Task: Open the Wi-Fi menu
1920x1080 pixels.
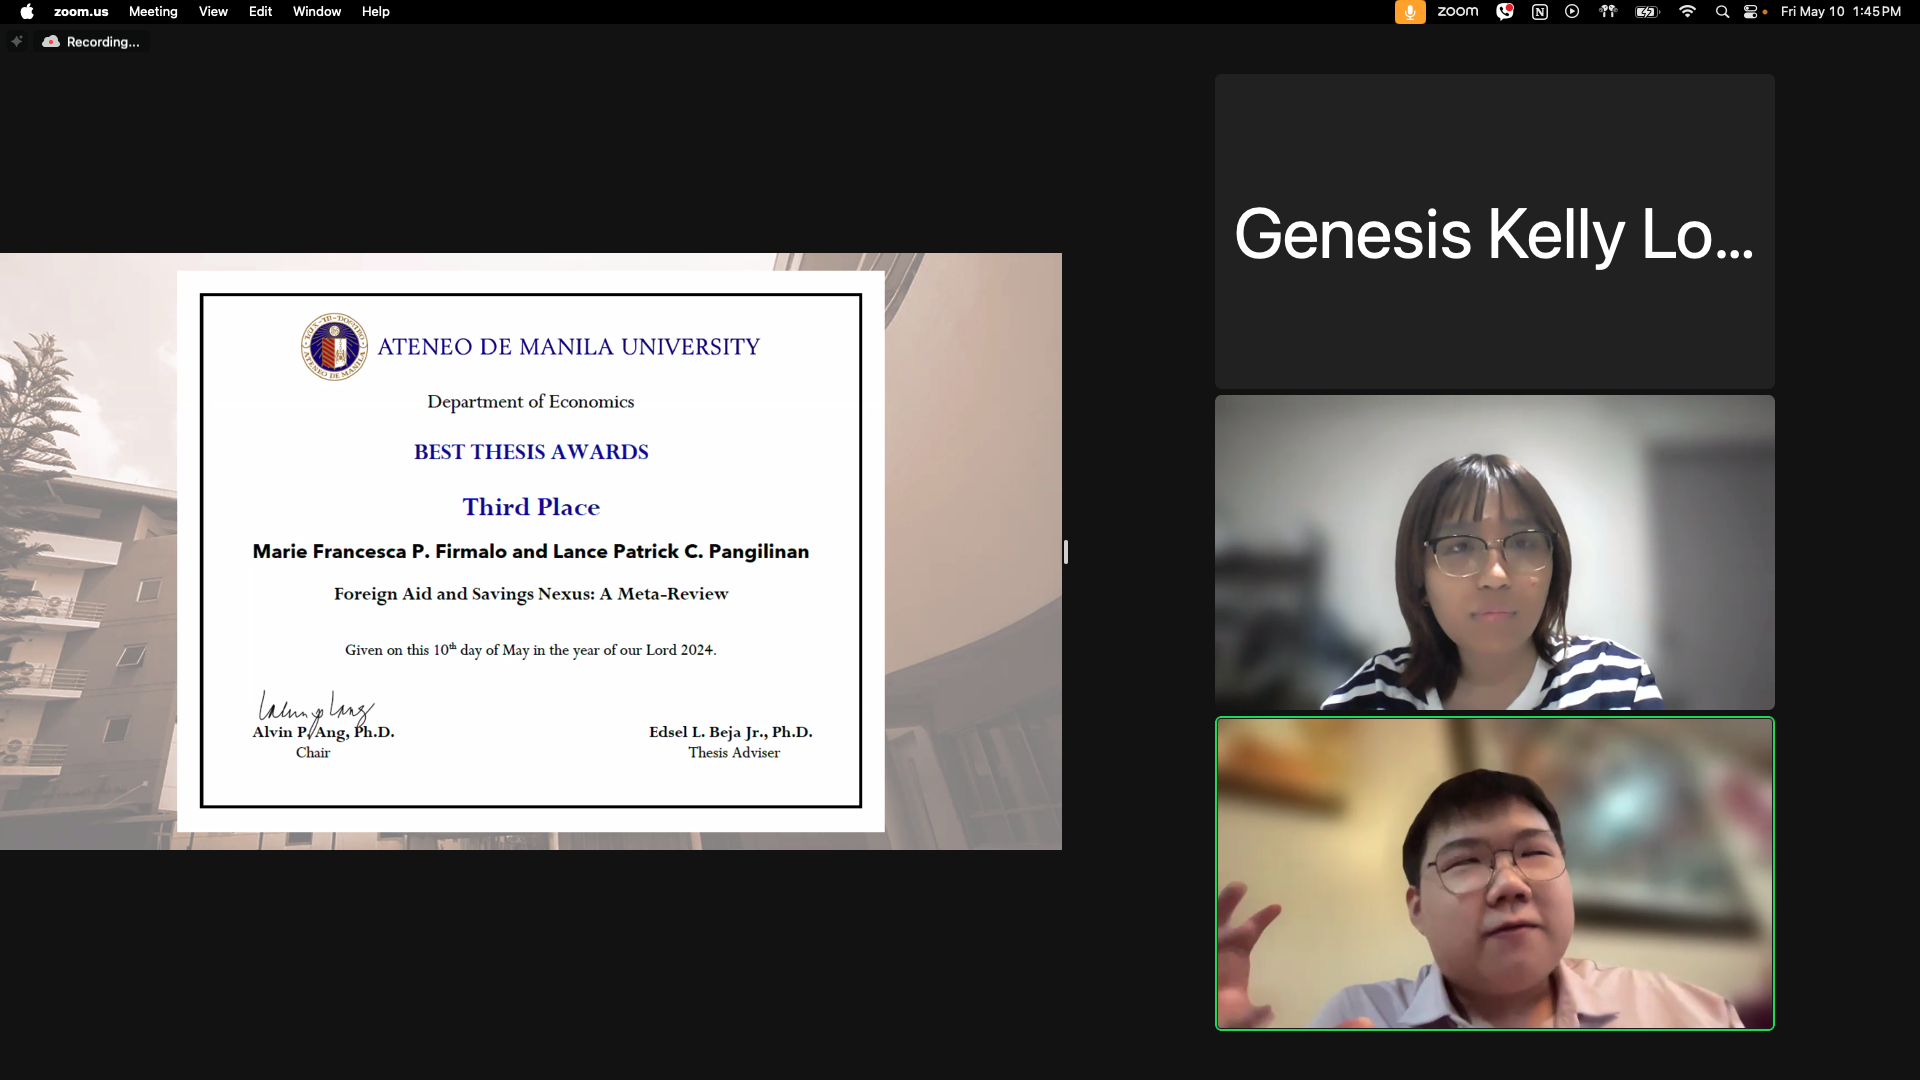Action: click(x=1687, y=12)
